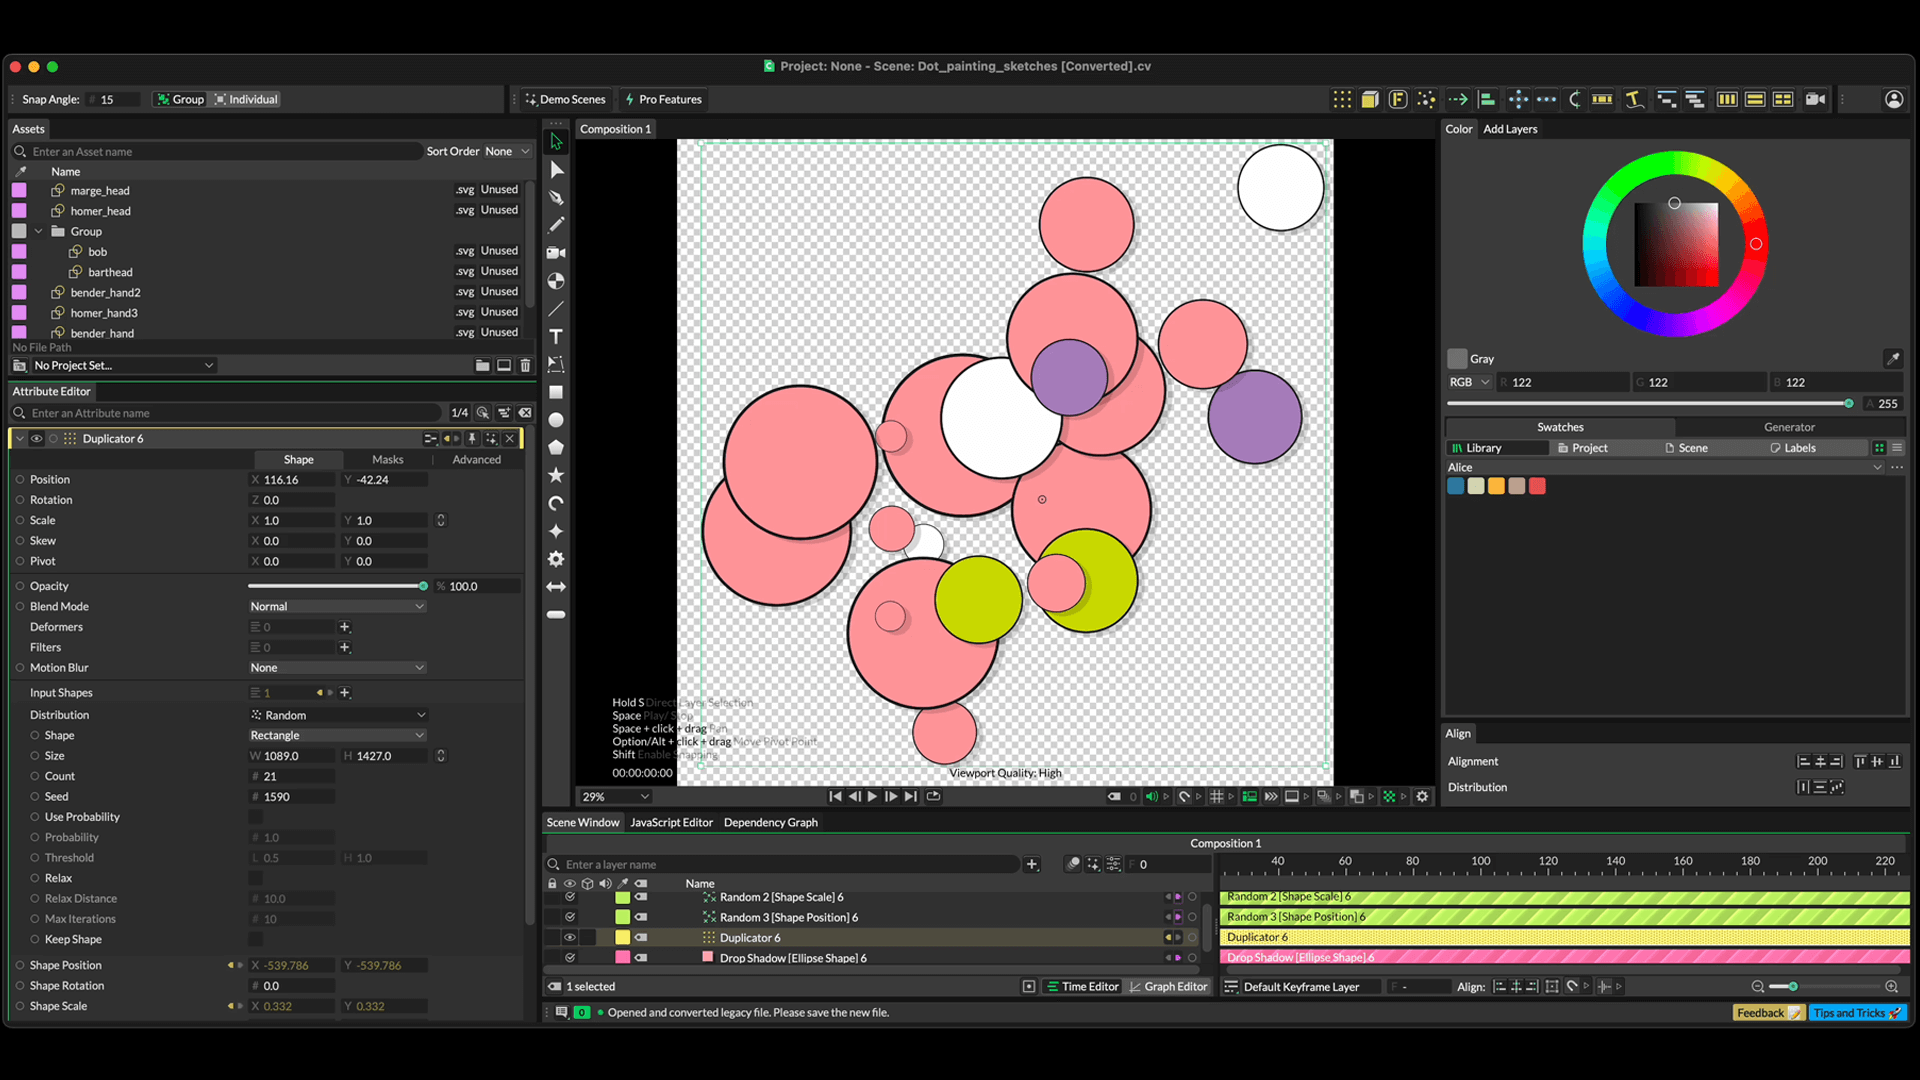Open the Blend Mode Normal dropdown

click(338, 606)
